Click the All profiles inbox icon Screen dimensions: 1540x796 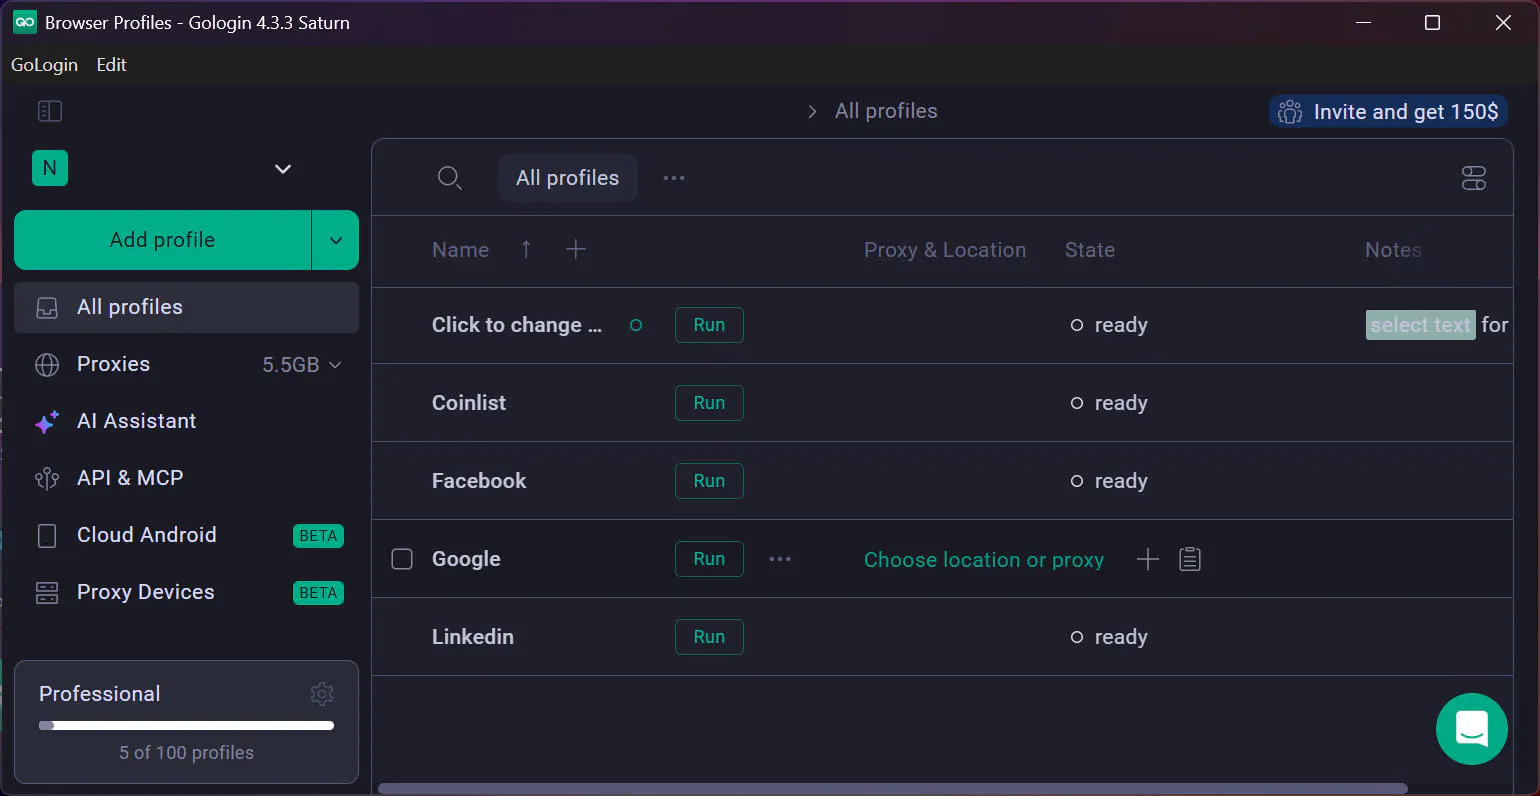click(47, 308)
